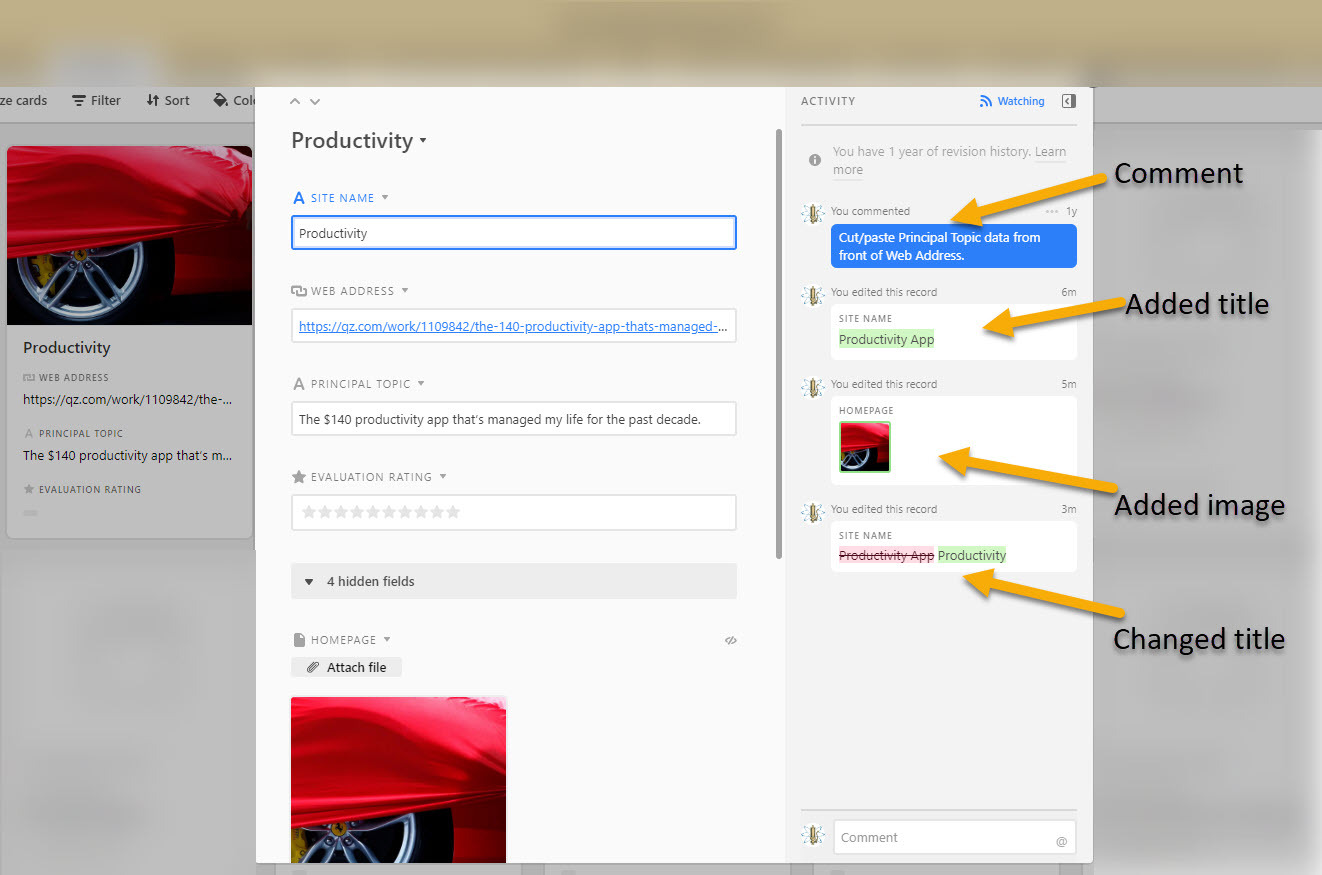The height and width of the screenshot is (875, 1322).
Task: Click the revision history info icon
Action: 815,160
